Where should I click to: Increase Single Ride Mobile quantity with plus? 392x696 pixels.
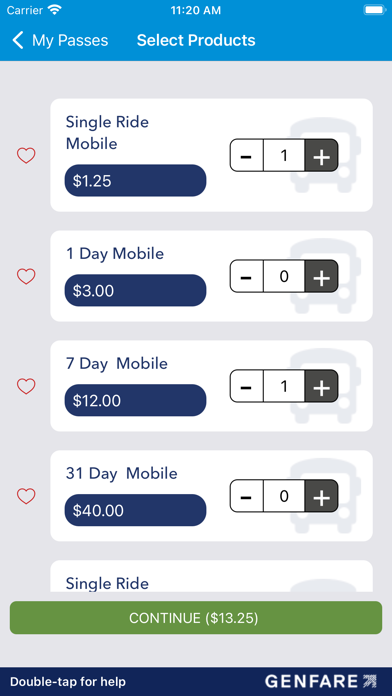321,155
